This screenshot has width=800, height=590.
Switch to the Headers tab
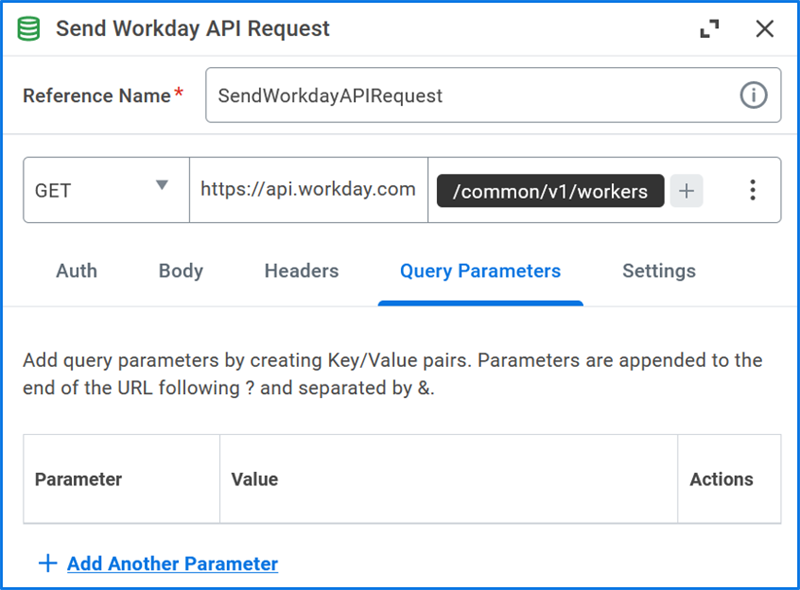pos(302,271)
